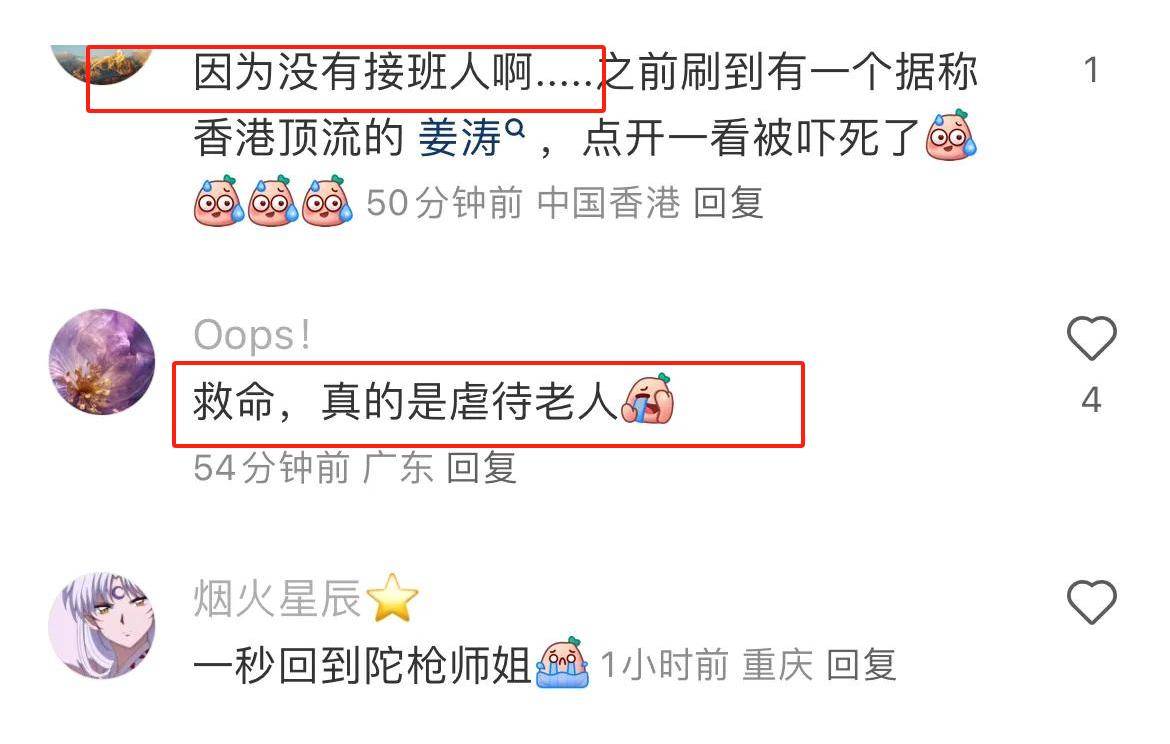This screenshot has height=744, width=1170.
Task: Select the comment text 救命，真的是虐待老人
Action: (x=405, y=401)
